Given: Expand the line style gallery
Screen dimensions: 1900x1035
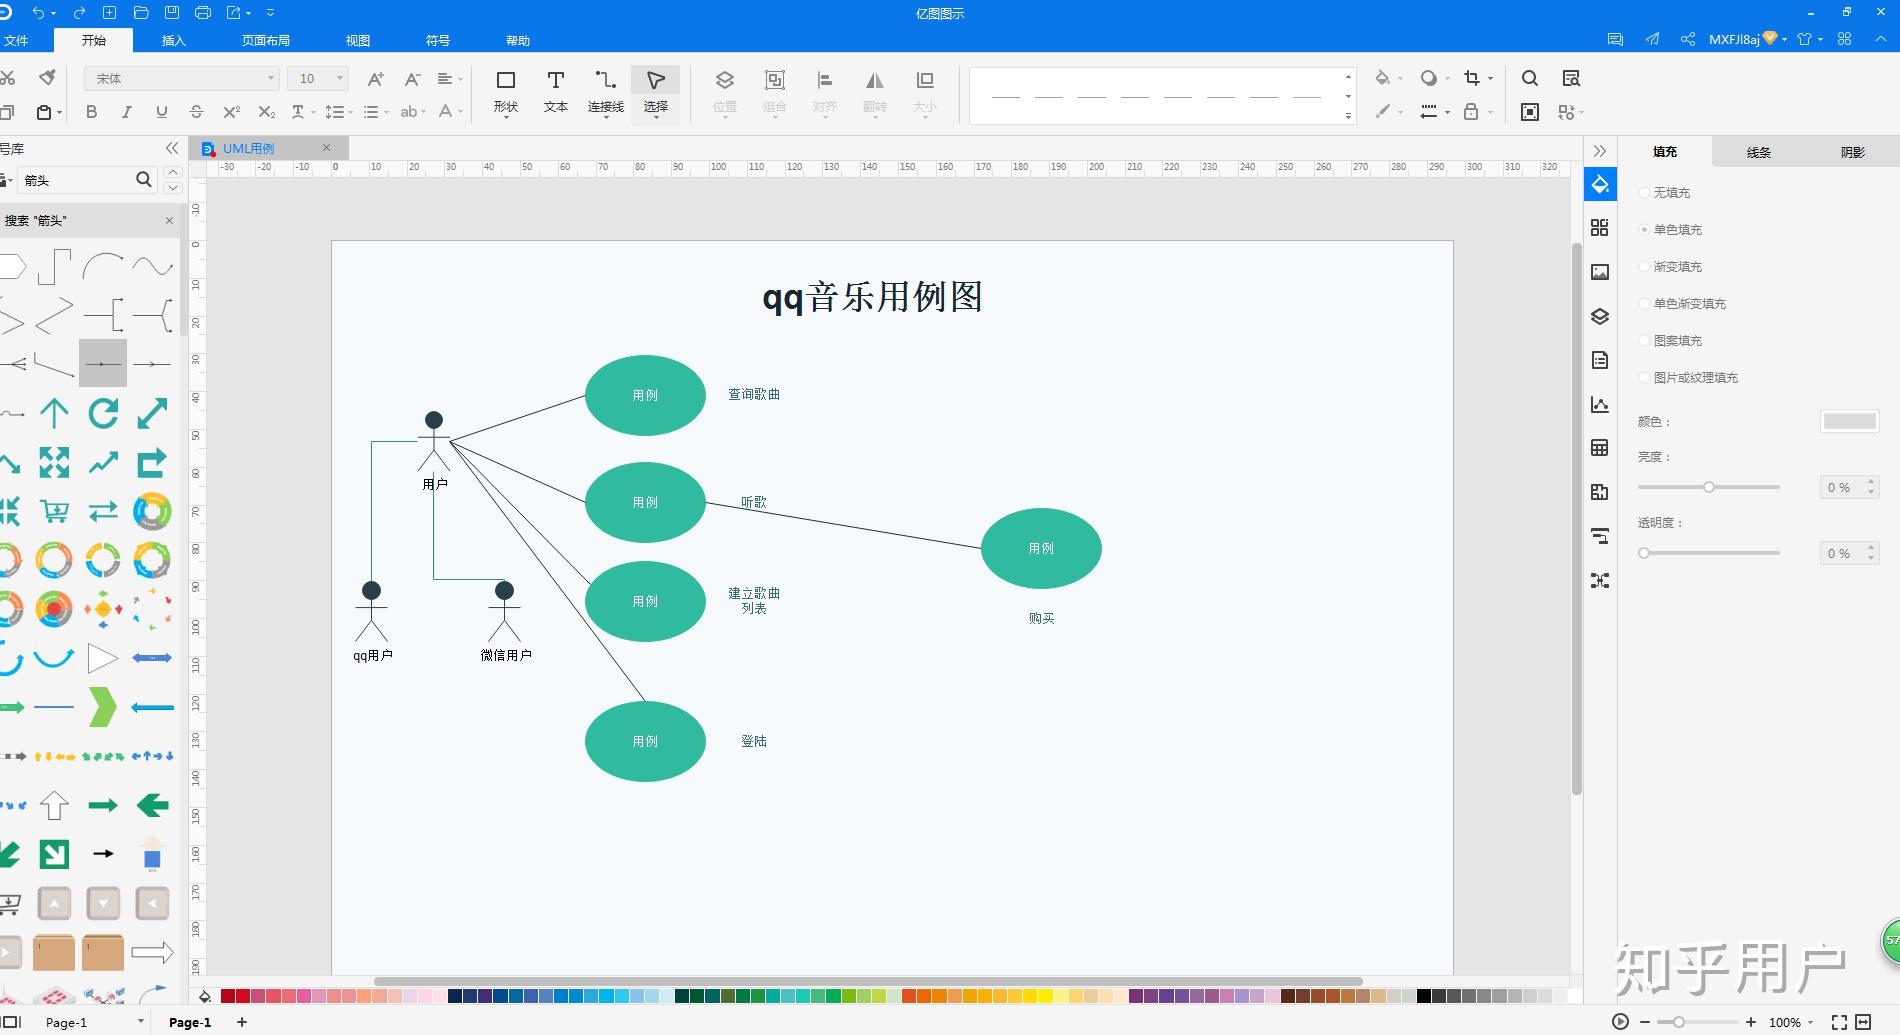Looking at the screenshot, I should click(x=1348, y=116).
